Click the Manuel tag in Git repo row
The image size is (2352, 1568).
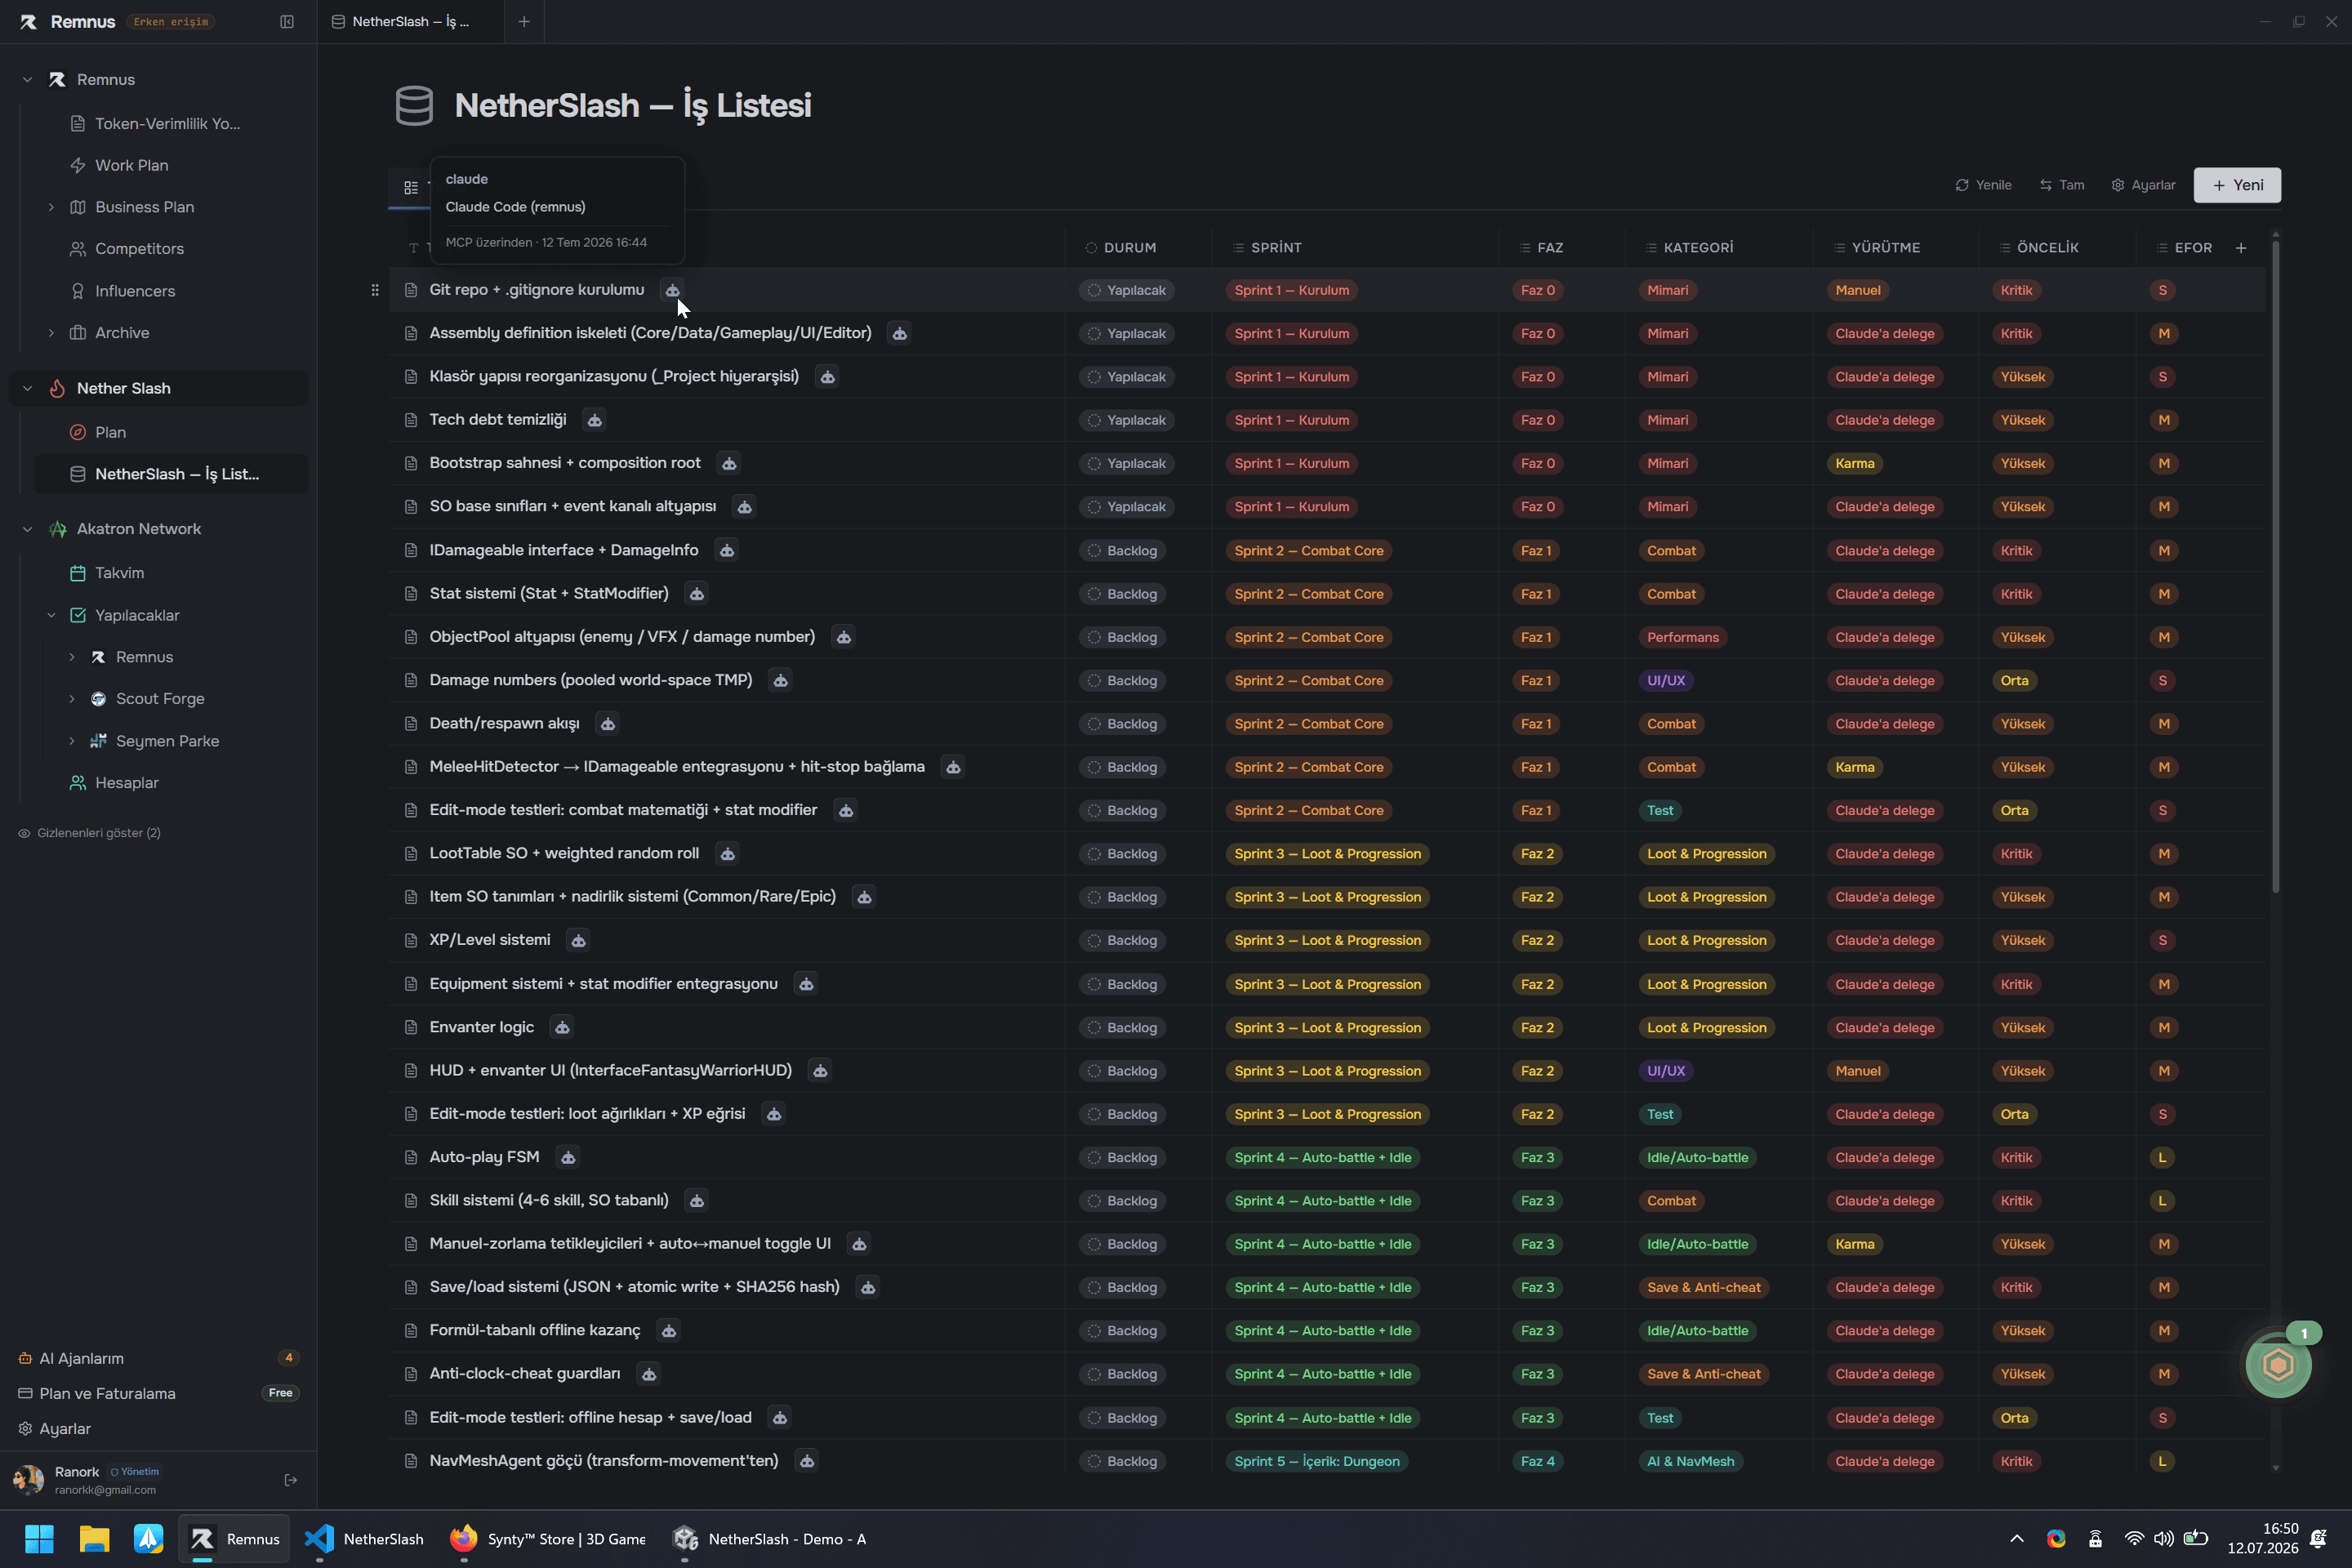pyautogui.click(x=1858, y=290)
